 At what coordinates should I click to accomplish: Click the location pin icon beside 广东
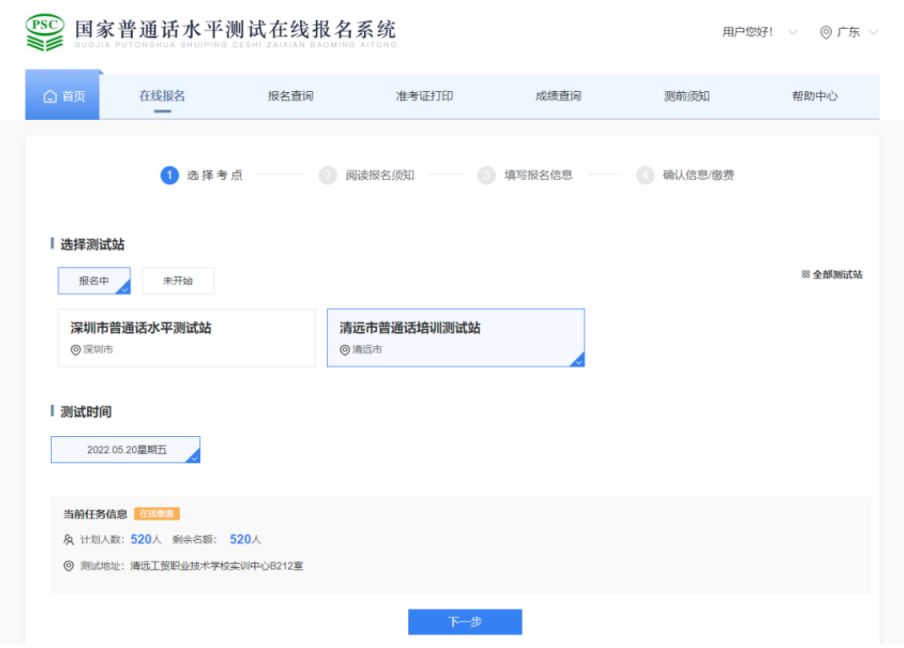pos(826,32)
